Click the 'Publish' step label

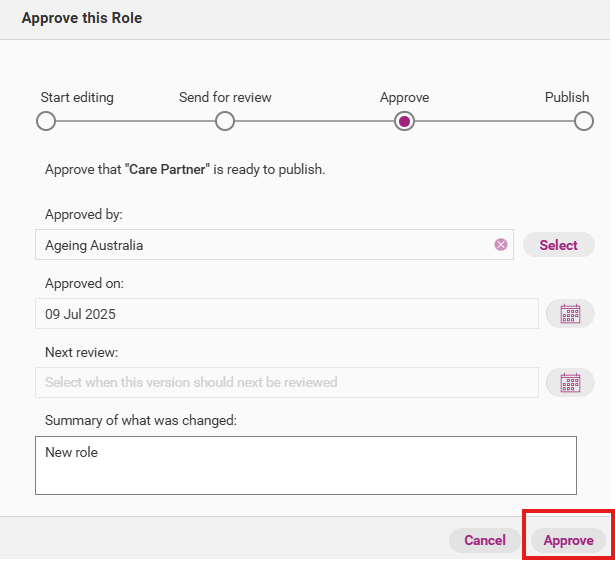click(x=567, y=98)
